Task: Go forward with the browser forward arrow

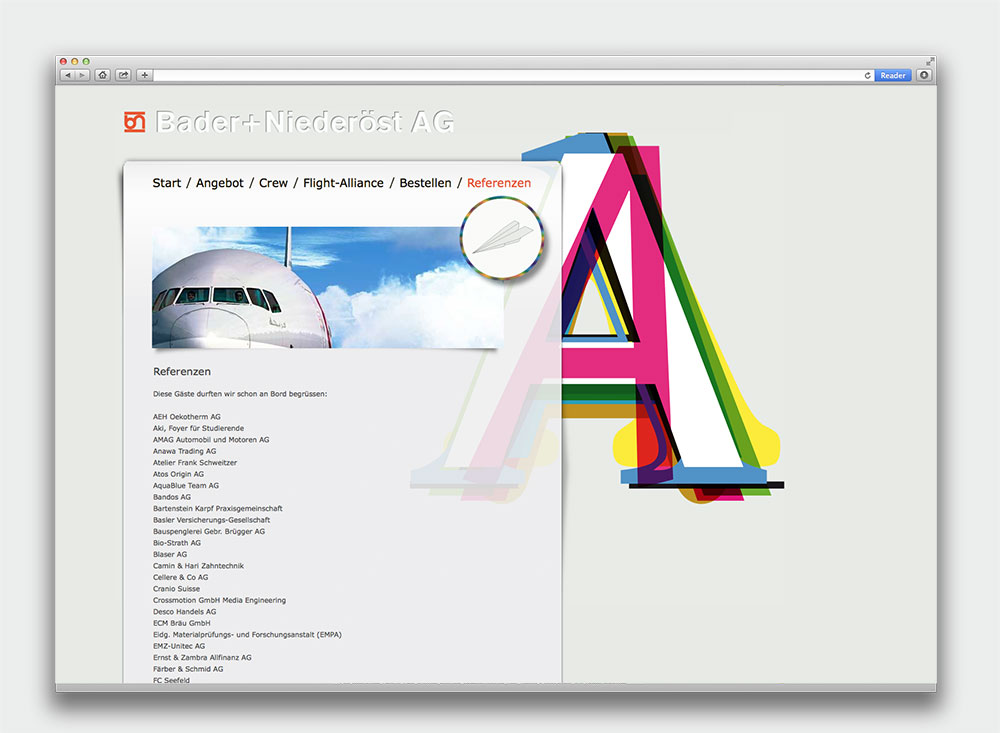Action: 82,75
